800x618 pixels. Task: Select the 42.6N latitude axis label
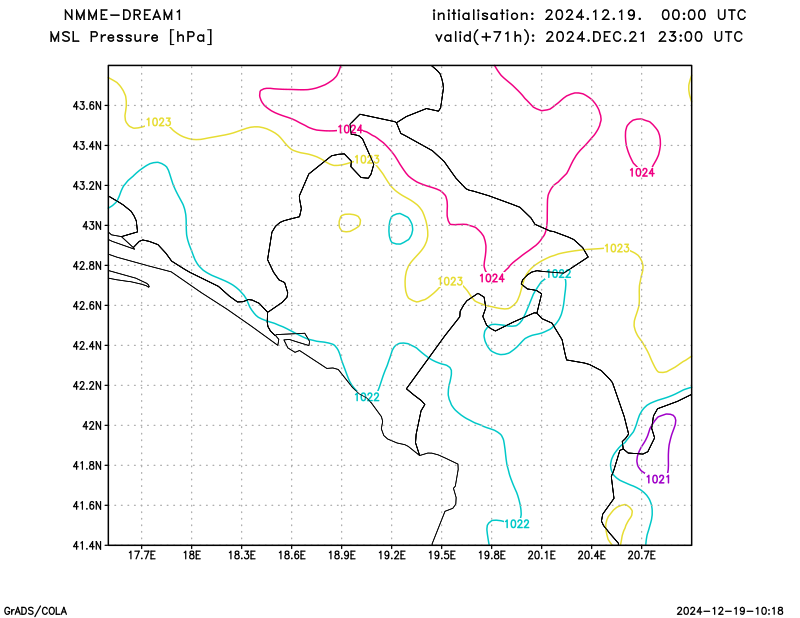coord(87,305)
